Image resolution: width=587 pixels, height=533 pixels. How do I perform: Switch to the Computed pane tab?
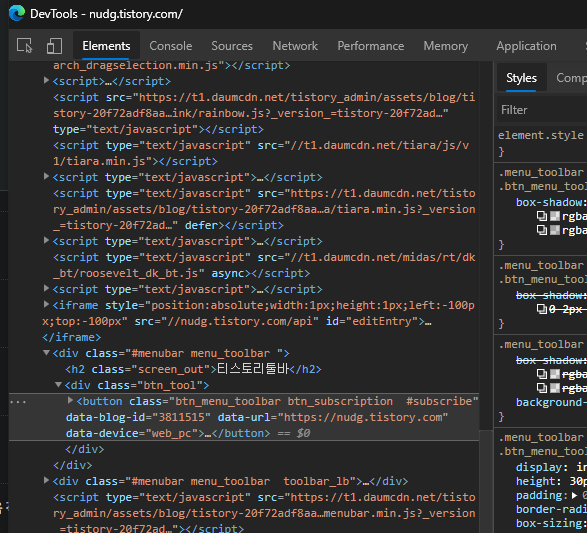[571, 78]
